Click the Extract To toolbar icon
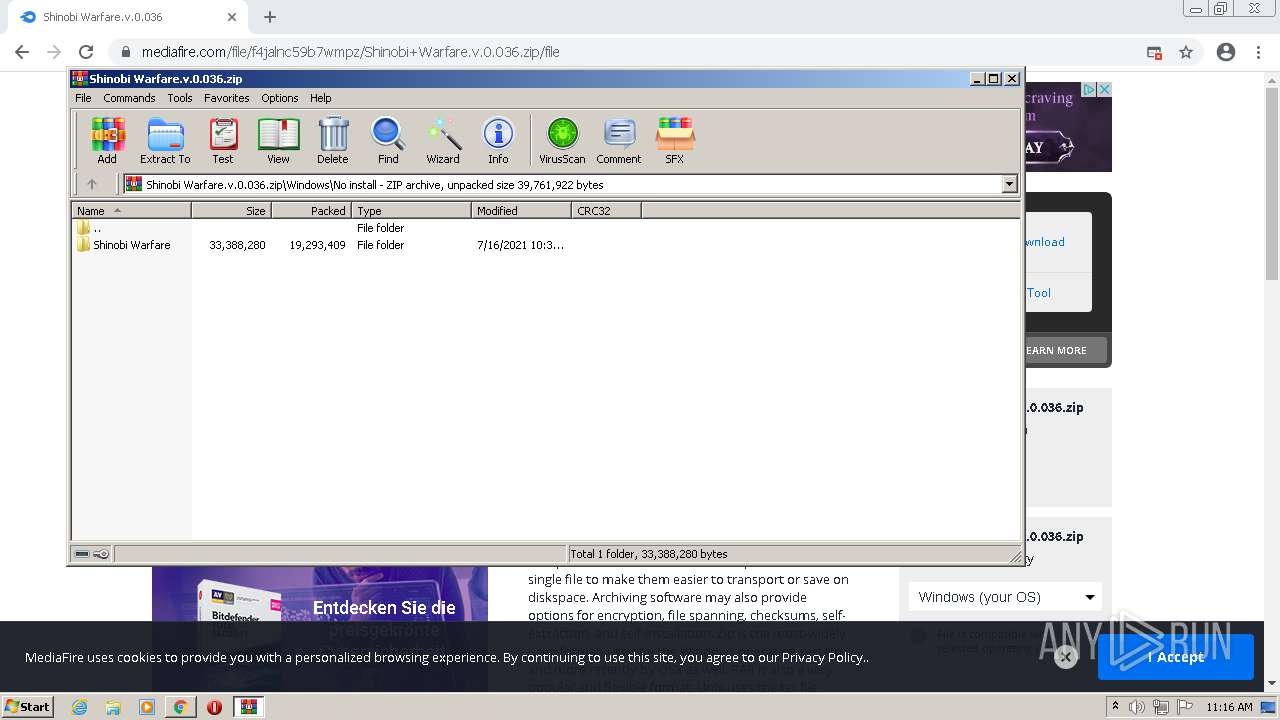This screenshot has height=720, width=1280. tap(165, 140)
